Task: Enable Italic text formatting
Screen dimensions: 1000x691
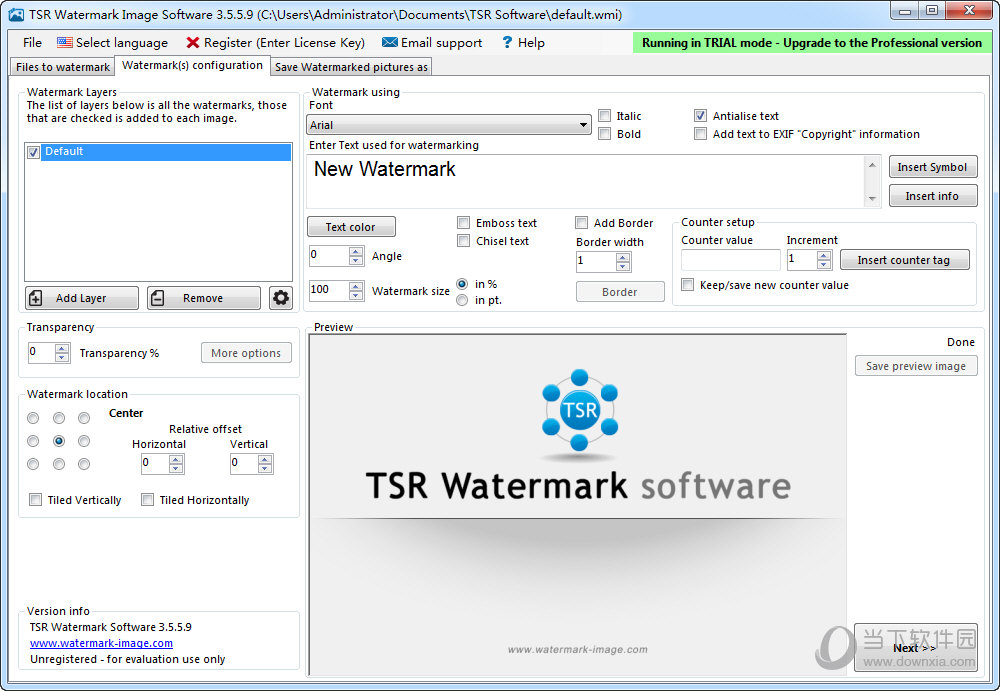Action: (604, 115)
